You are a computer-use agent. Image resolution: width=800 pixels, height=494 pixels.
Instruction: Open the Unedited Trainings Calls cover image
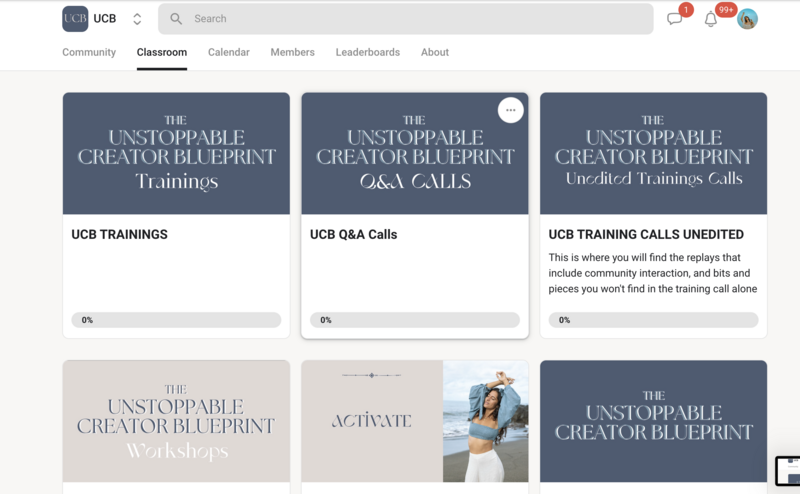tap(653, 153)
